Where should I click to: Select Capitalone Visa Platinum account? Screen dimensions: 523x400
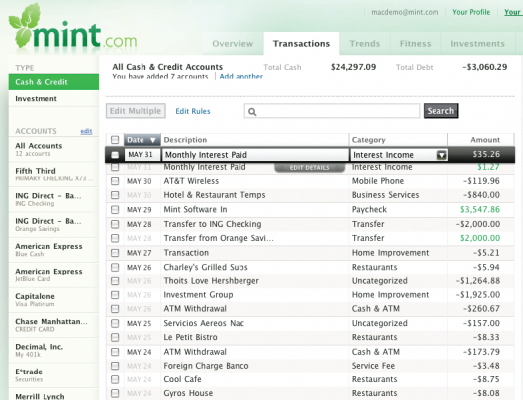(x=54, y=300)
